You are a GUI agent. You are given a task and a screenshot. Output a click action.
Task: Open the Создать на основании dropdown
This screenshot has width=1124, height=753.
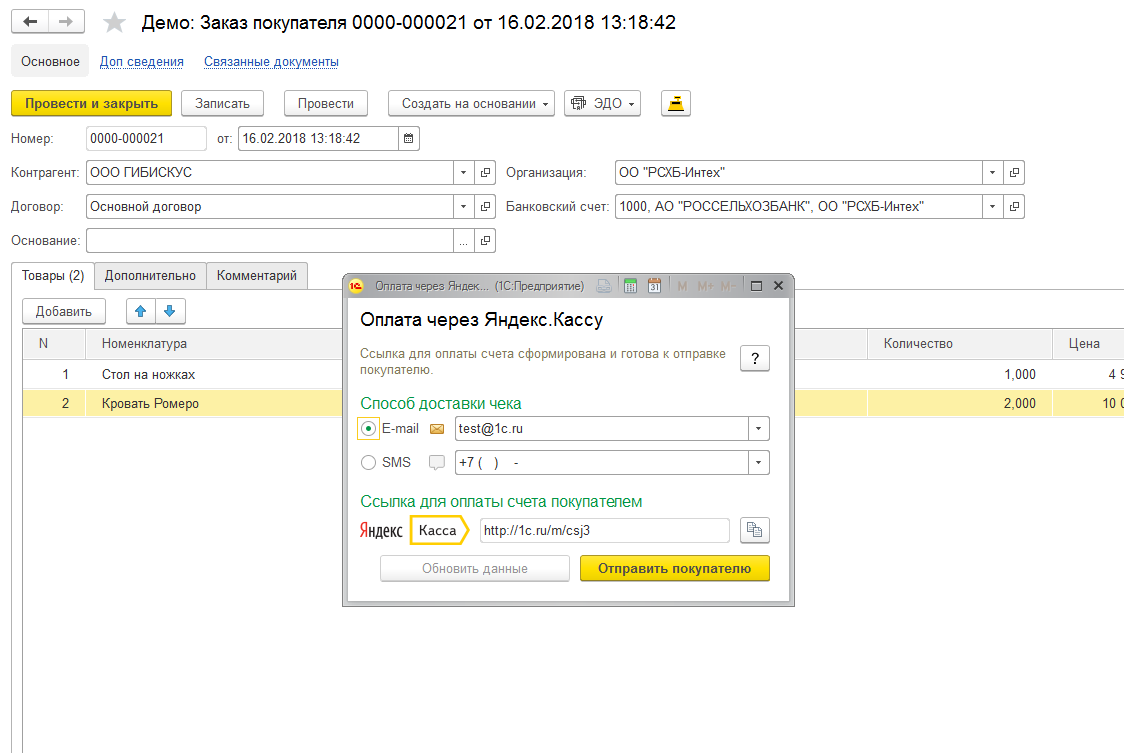click(472, 103)
